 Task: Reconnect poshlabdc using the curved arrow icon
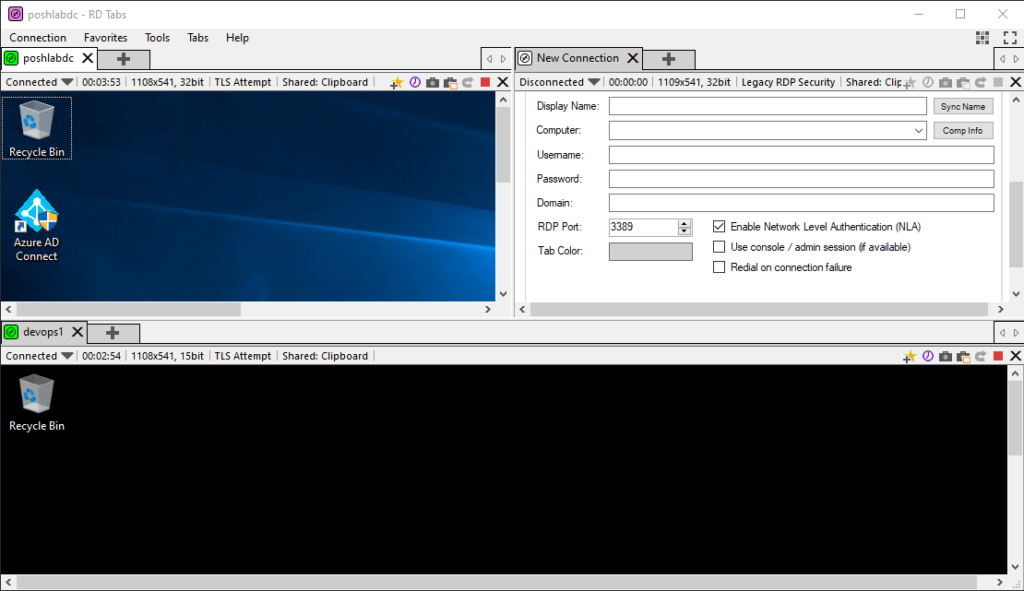click(x=466, y=82)
